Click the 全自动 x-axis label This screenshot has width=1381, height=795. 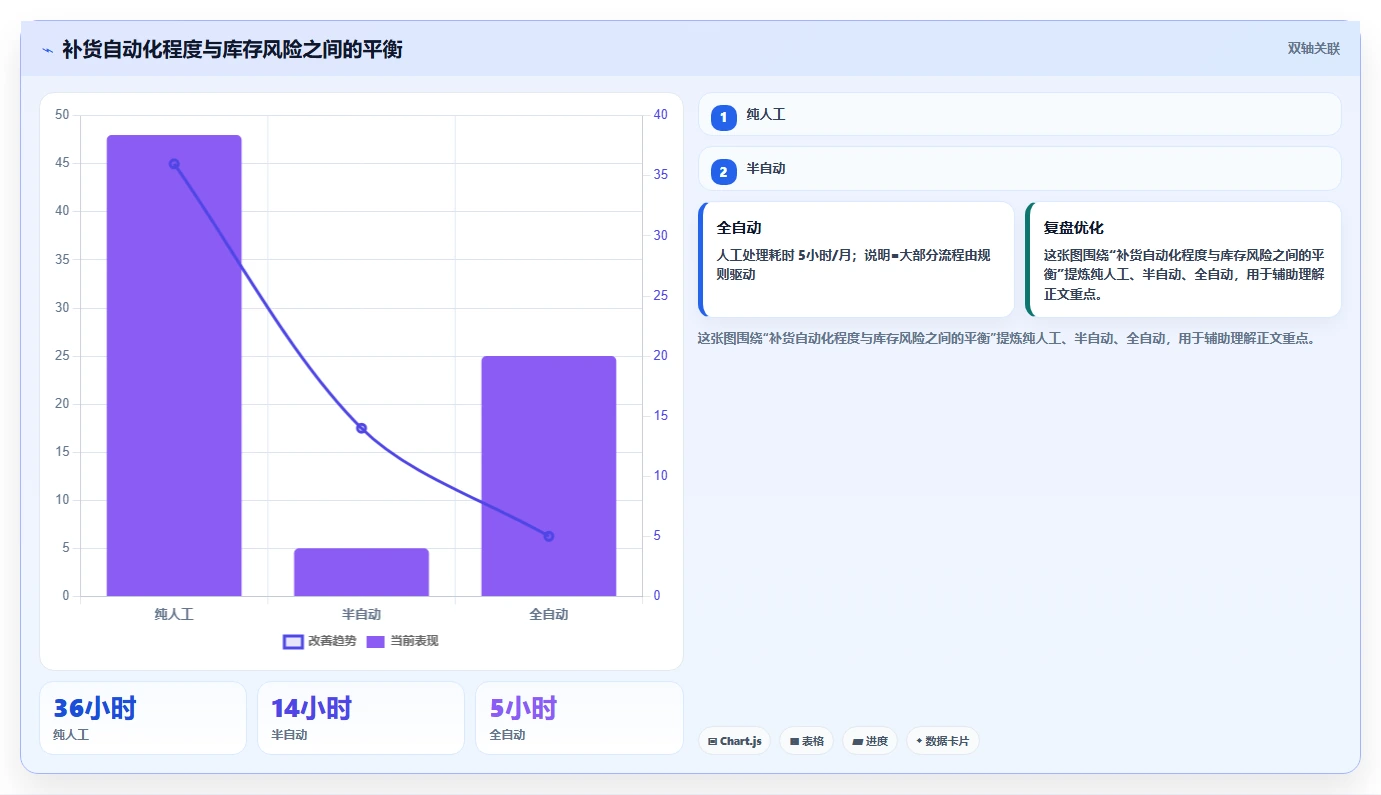[x=548, y=614]
